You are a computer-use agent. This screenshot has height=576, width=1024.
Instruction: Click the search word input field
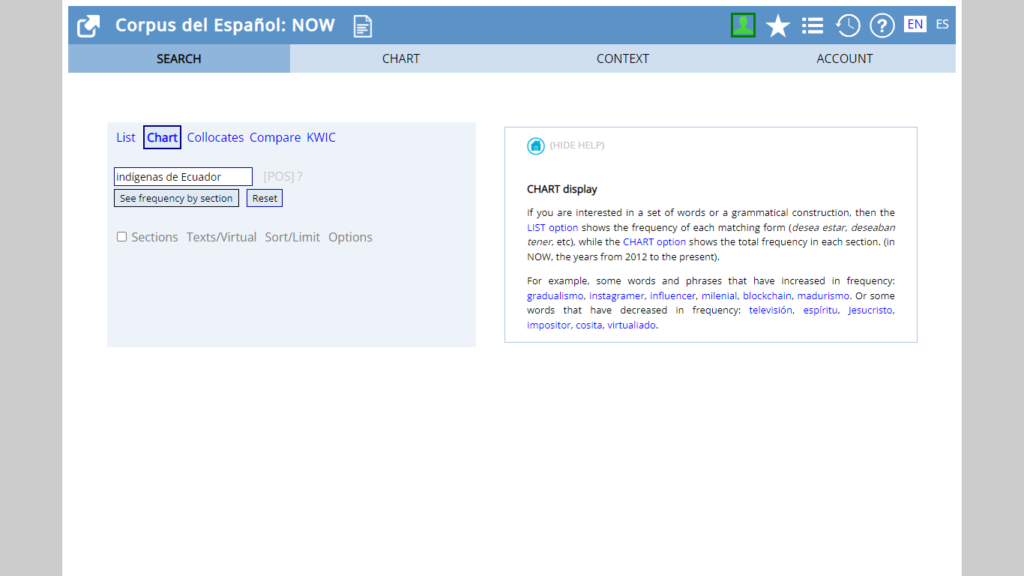pyautogui.click(x=183, y=177)
